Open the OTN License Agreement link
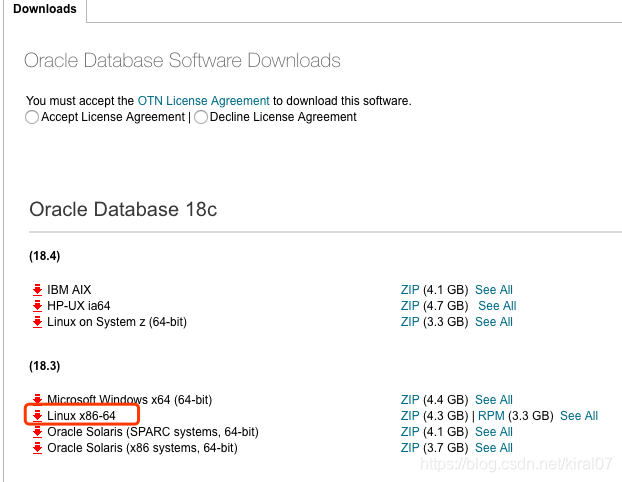This screenshot has width=622, height=482. 203,101
